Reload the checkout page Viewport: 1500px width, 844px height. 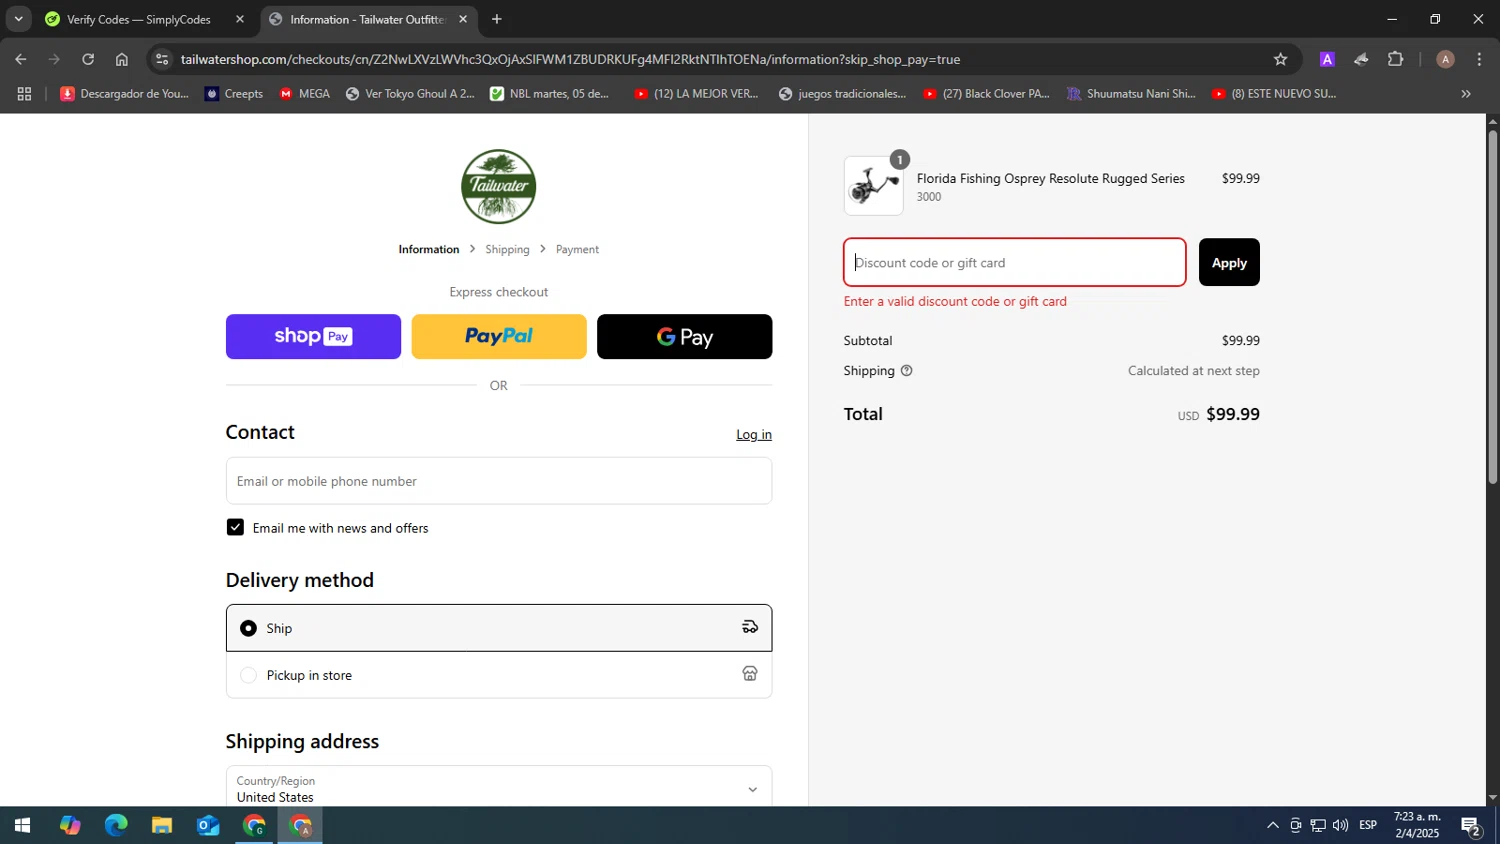tap(88, 59)
